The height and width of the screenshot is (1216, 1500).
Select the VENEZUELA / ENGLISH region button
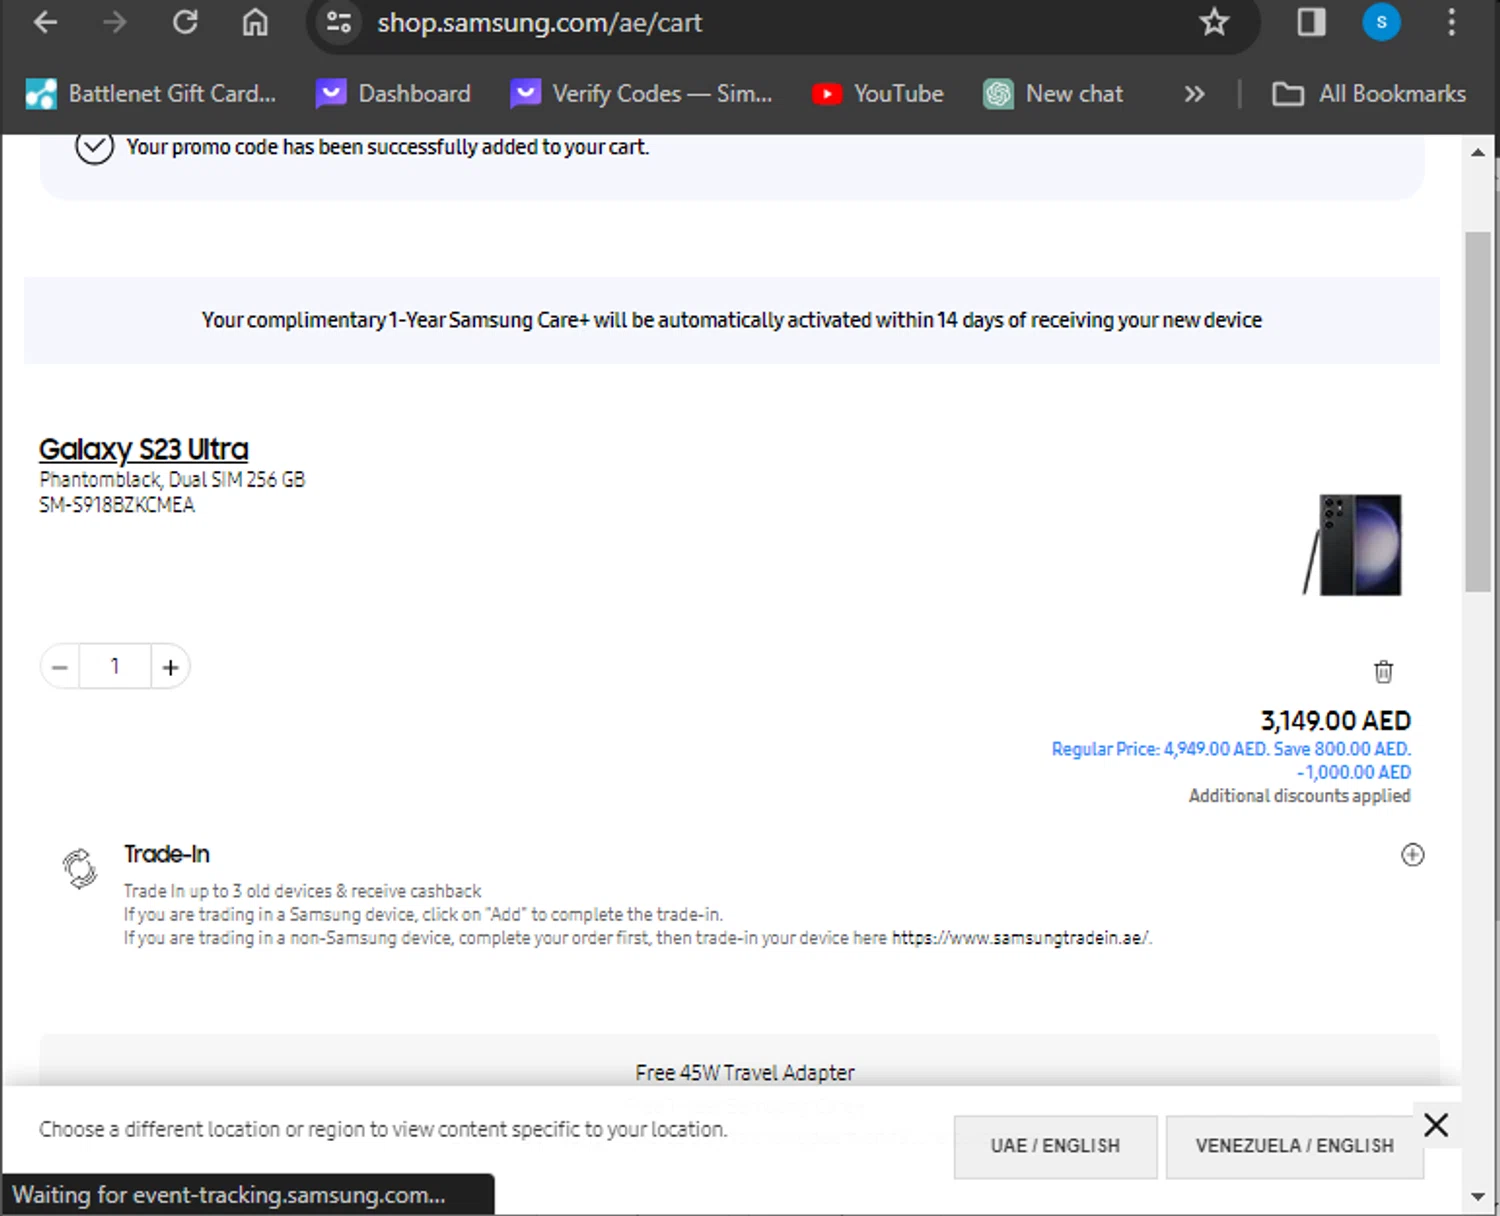1294,1146
